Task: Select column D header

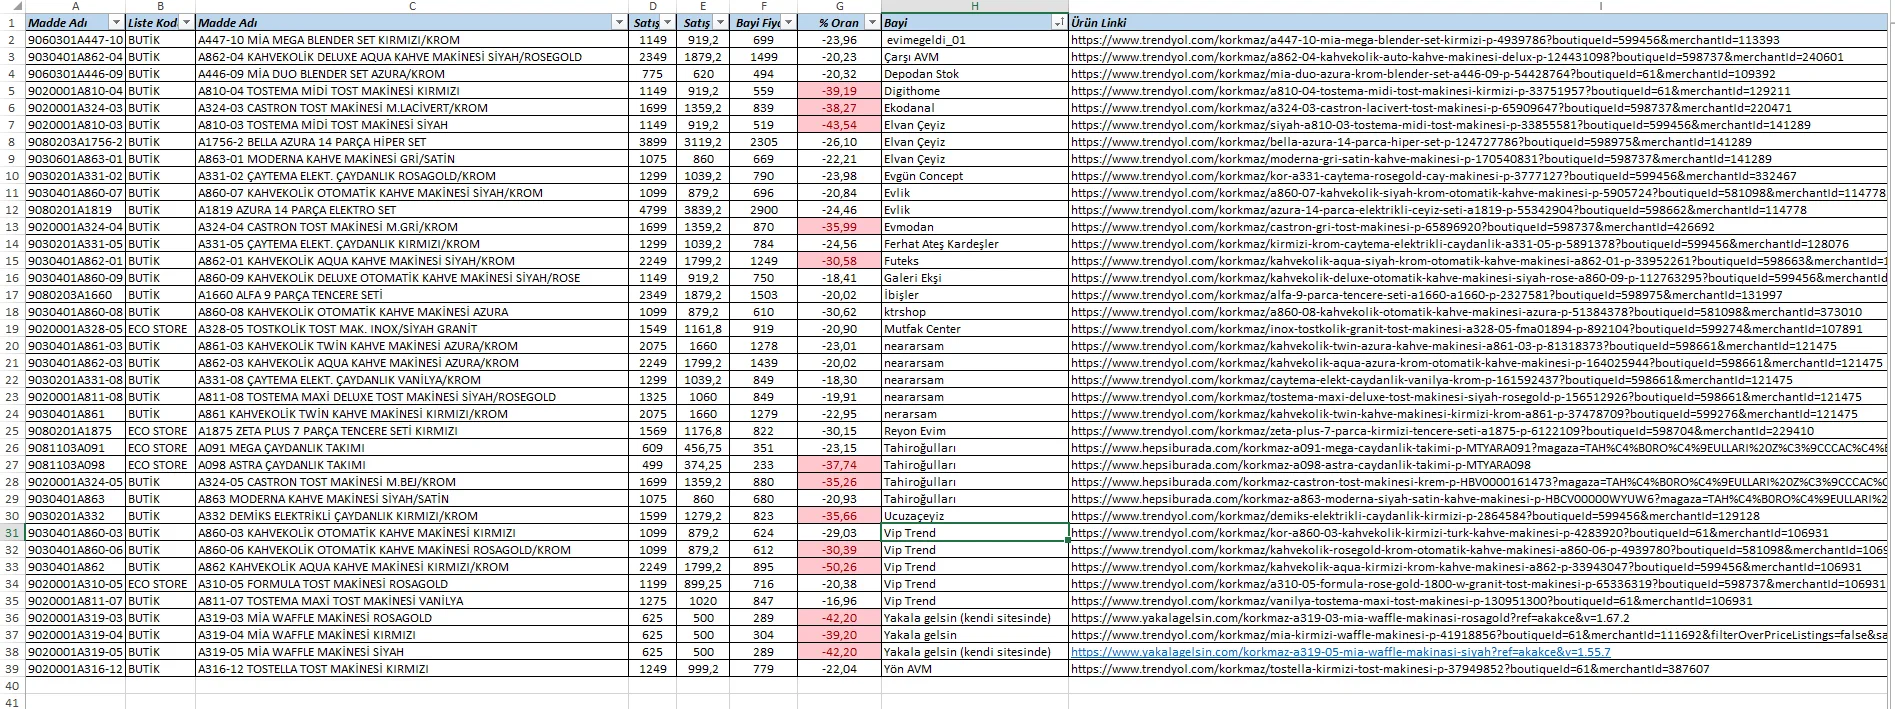Action: tap(653, 6)
